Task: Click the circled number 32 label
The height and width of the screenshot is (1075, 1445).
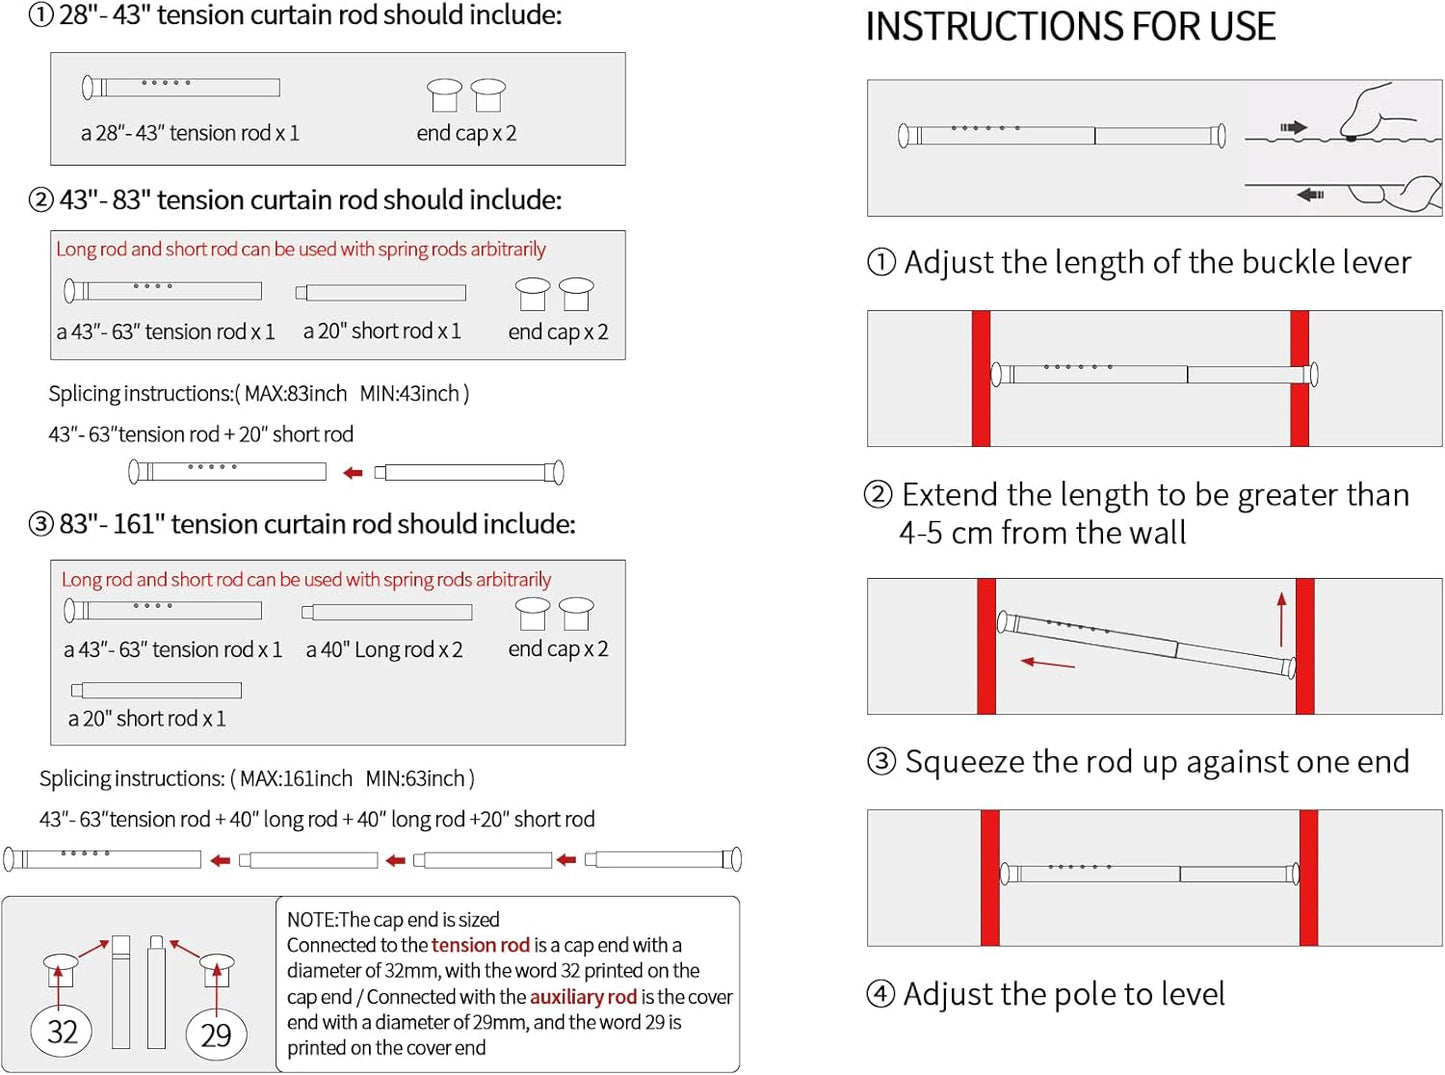Action: pyautogui.click(x=62, y=1031)
